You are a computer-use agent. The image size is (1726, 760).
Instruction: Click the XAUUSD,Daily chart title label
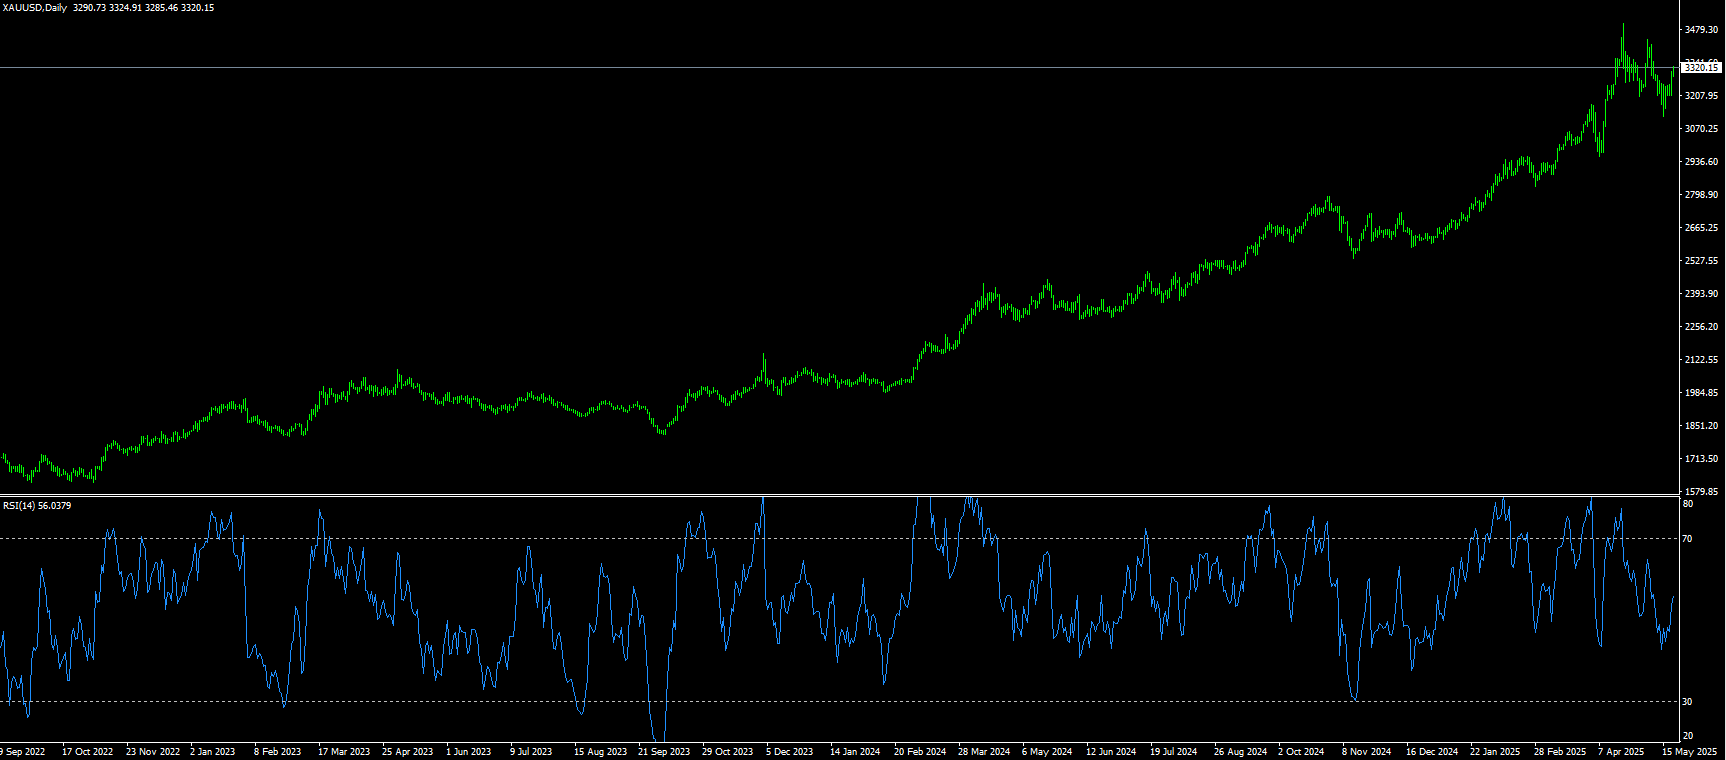34,8
